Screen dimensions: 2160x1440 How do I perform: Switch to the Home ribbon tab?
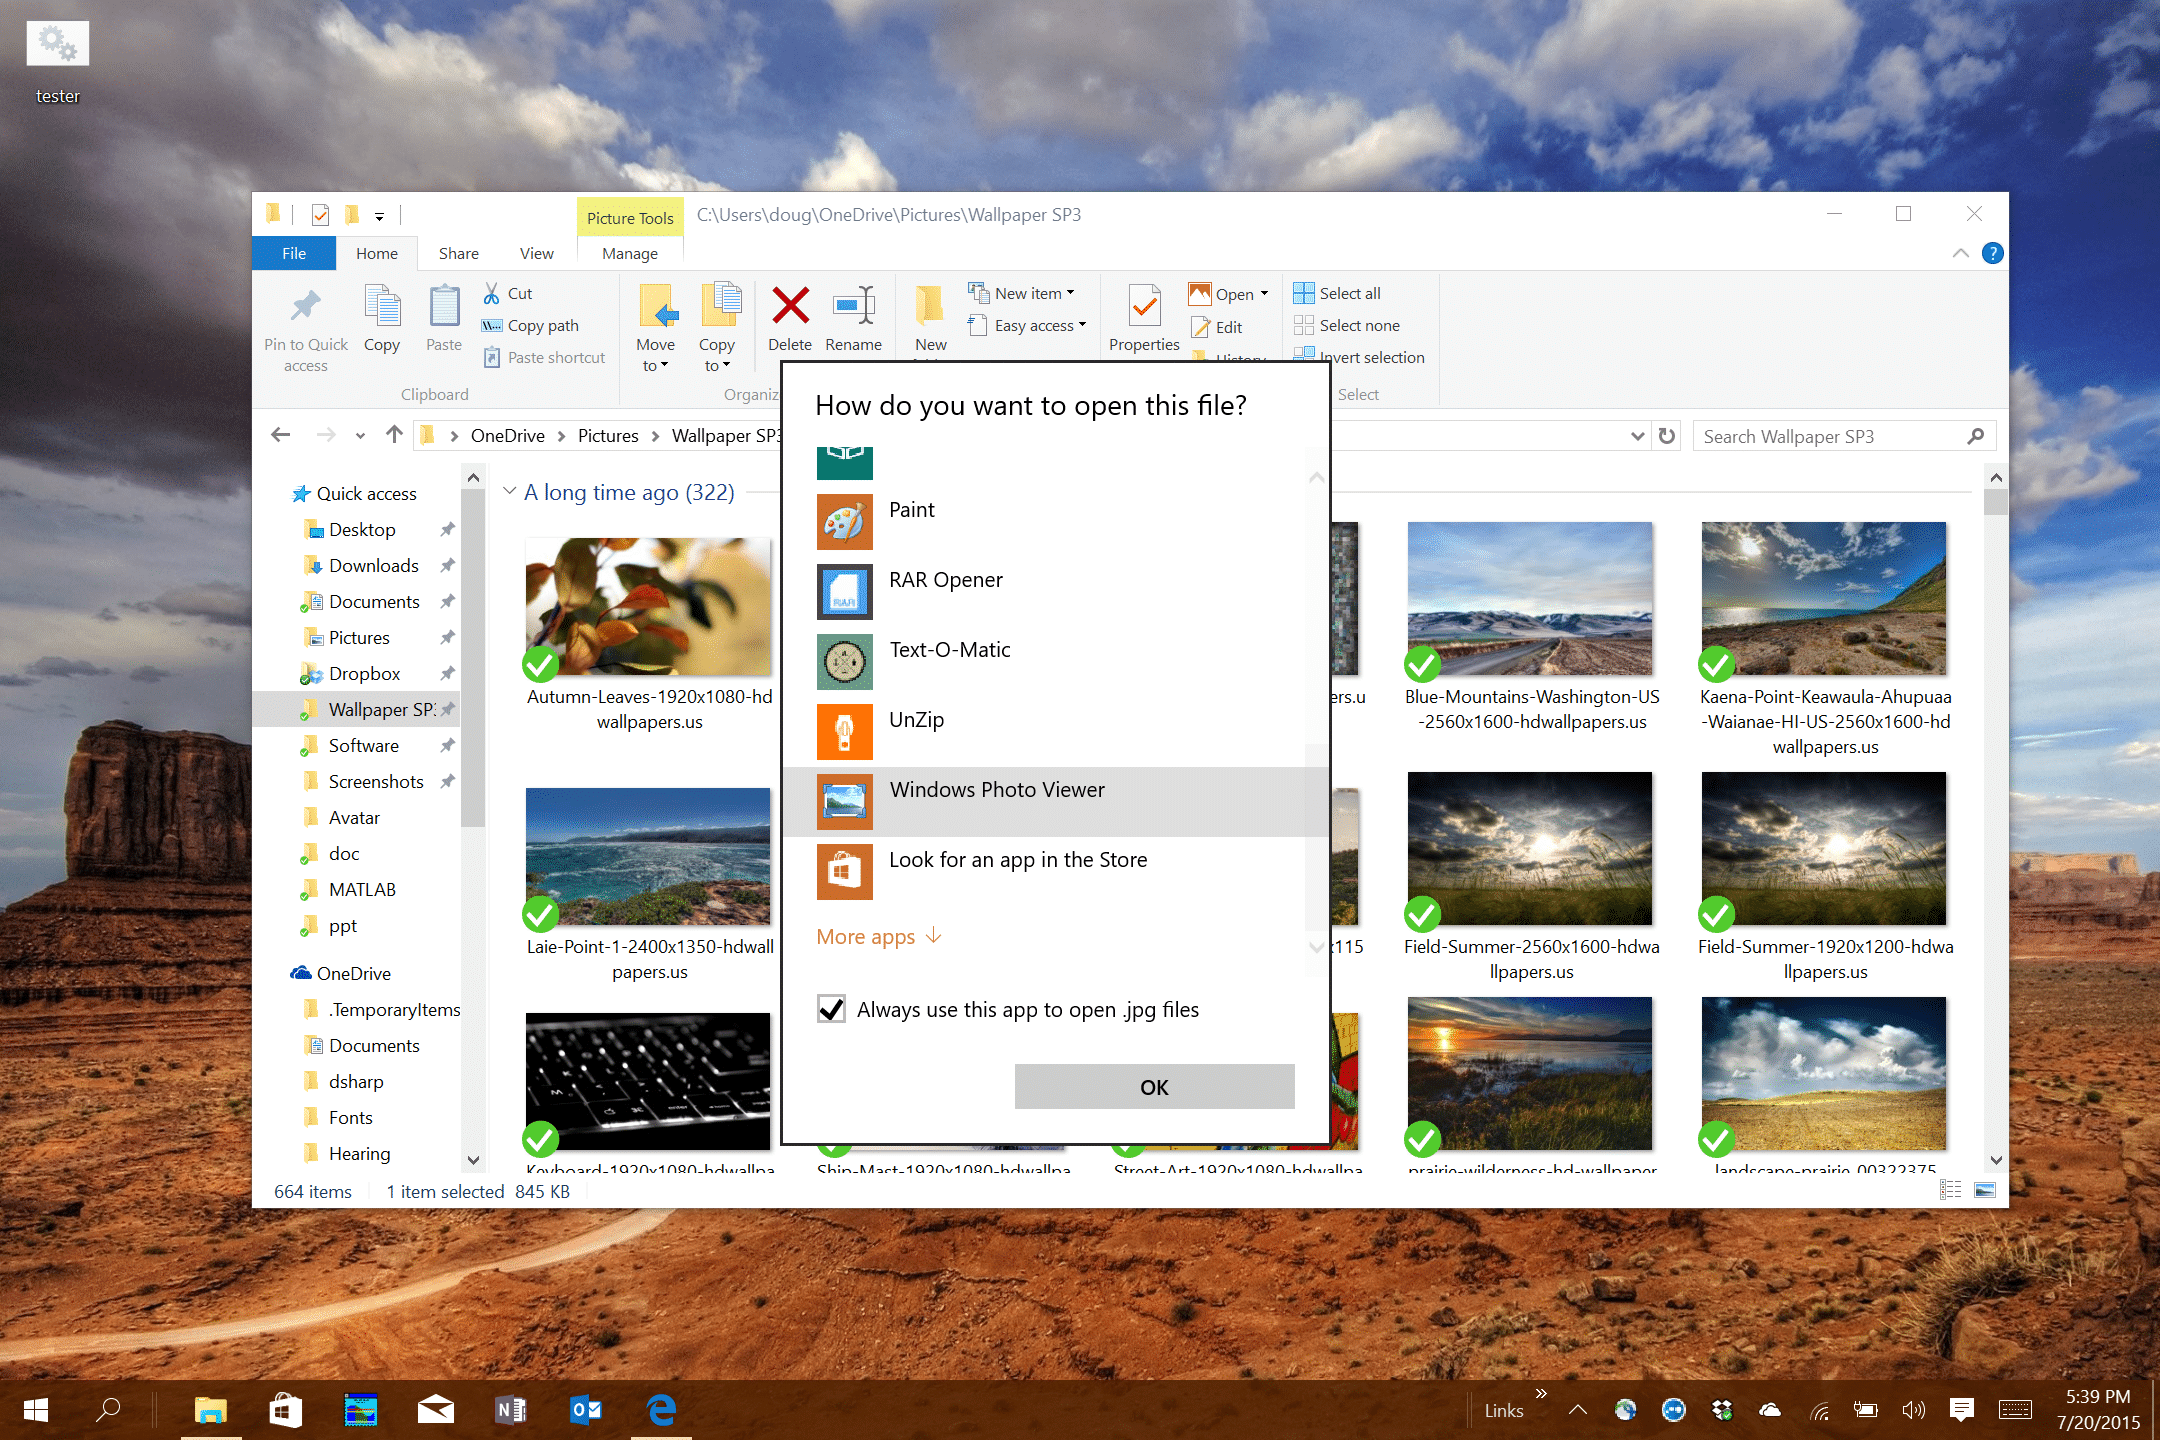click(377, 253)
